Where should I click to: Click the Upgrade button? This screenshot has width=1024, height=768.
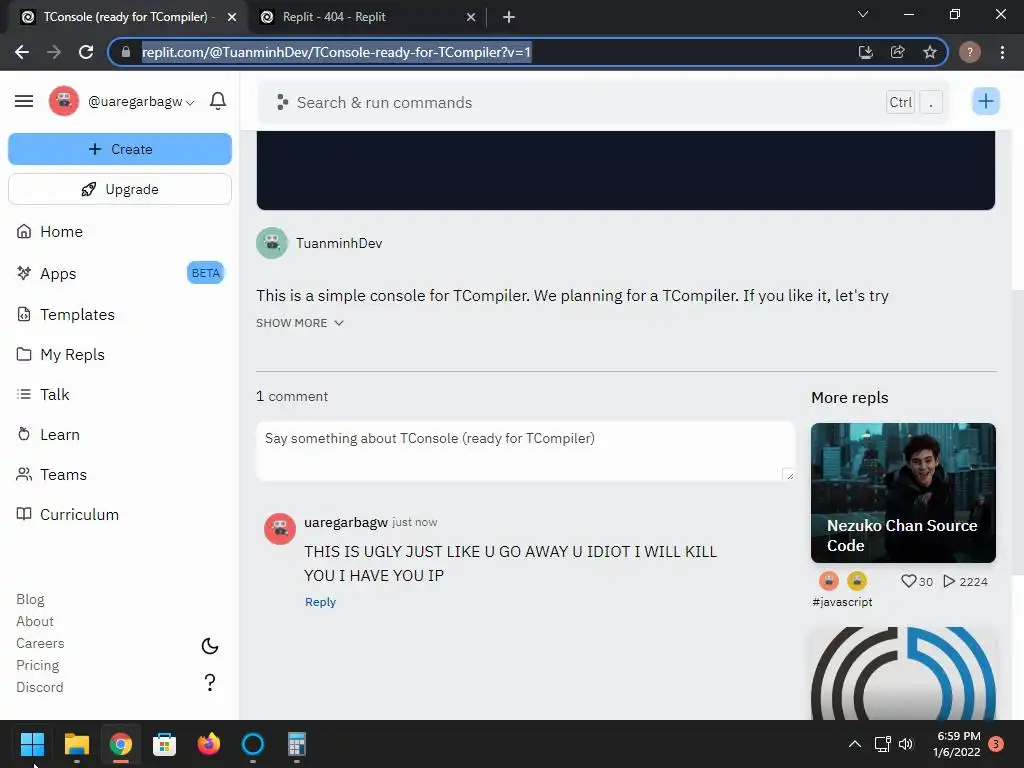[120, 189]
